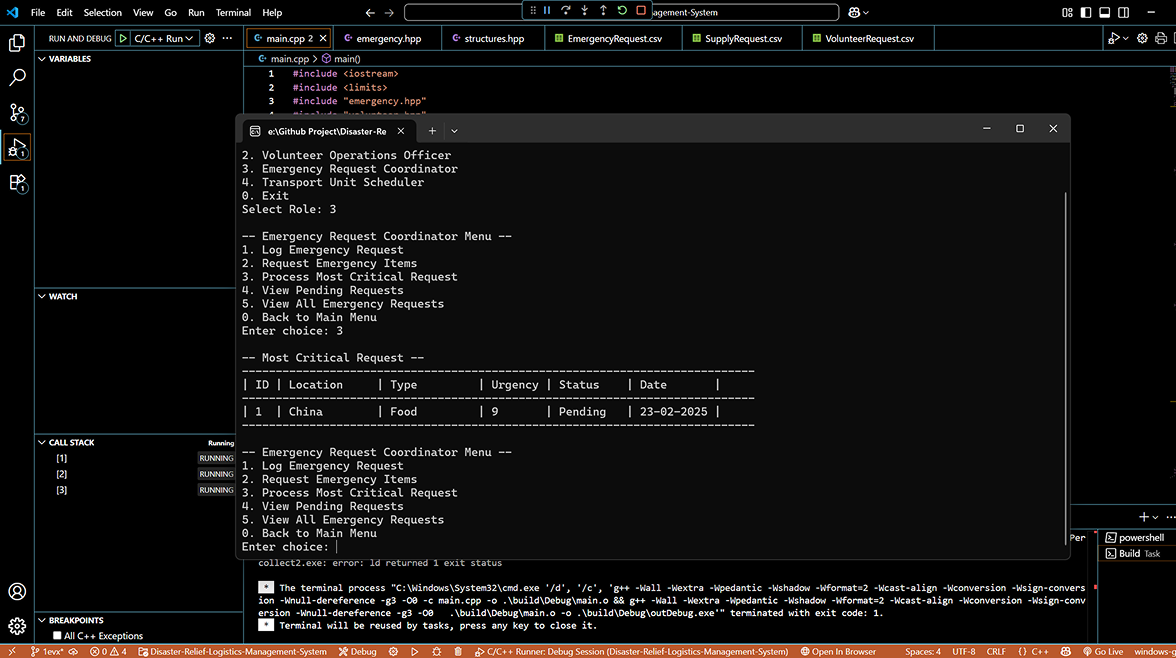1176x658 pixels.
Task: Open the Extensions view
Action: pyautogui.click(x=17, y=183)
